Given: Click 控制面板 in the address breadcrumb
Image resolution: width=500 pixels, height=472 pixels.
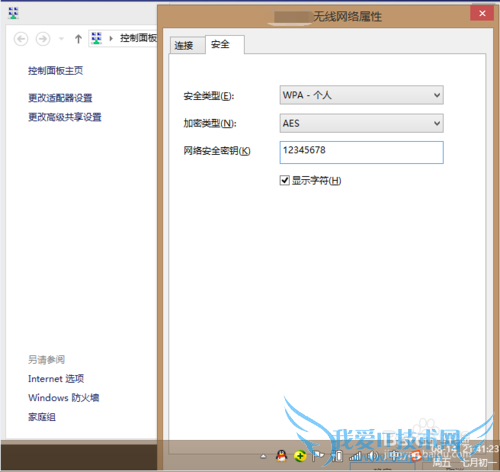Looking at the screenshot, I should click(x=138, y=38).
